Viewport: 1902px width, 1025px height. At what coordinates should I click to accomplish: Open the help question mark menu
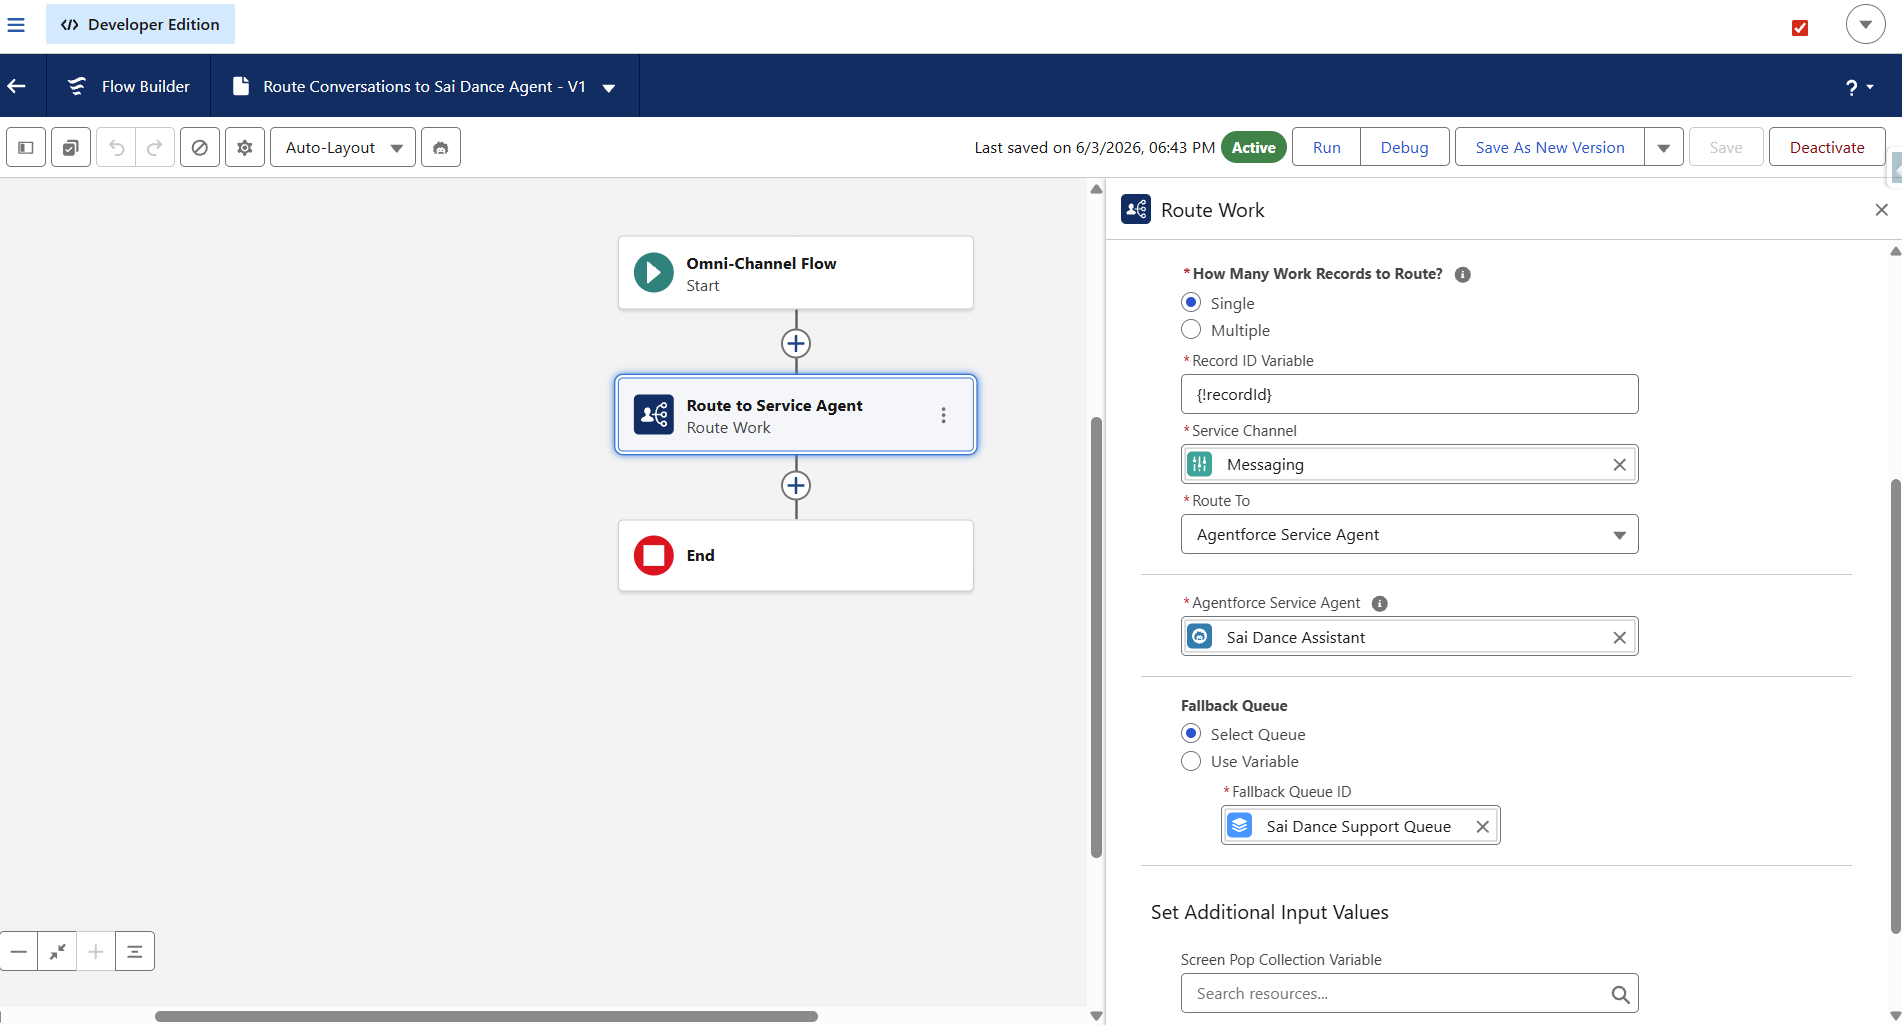tap(1859, 87)
